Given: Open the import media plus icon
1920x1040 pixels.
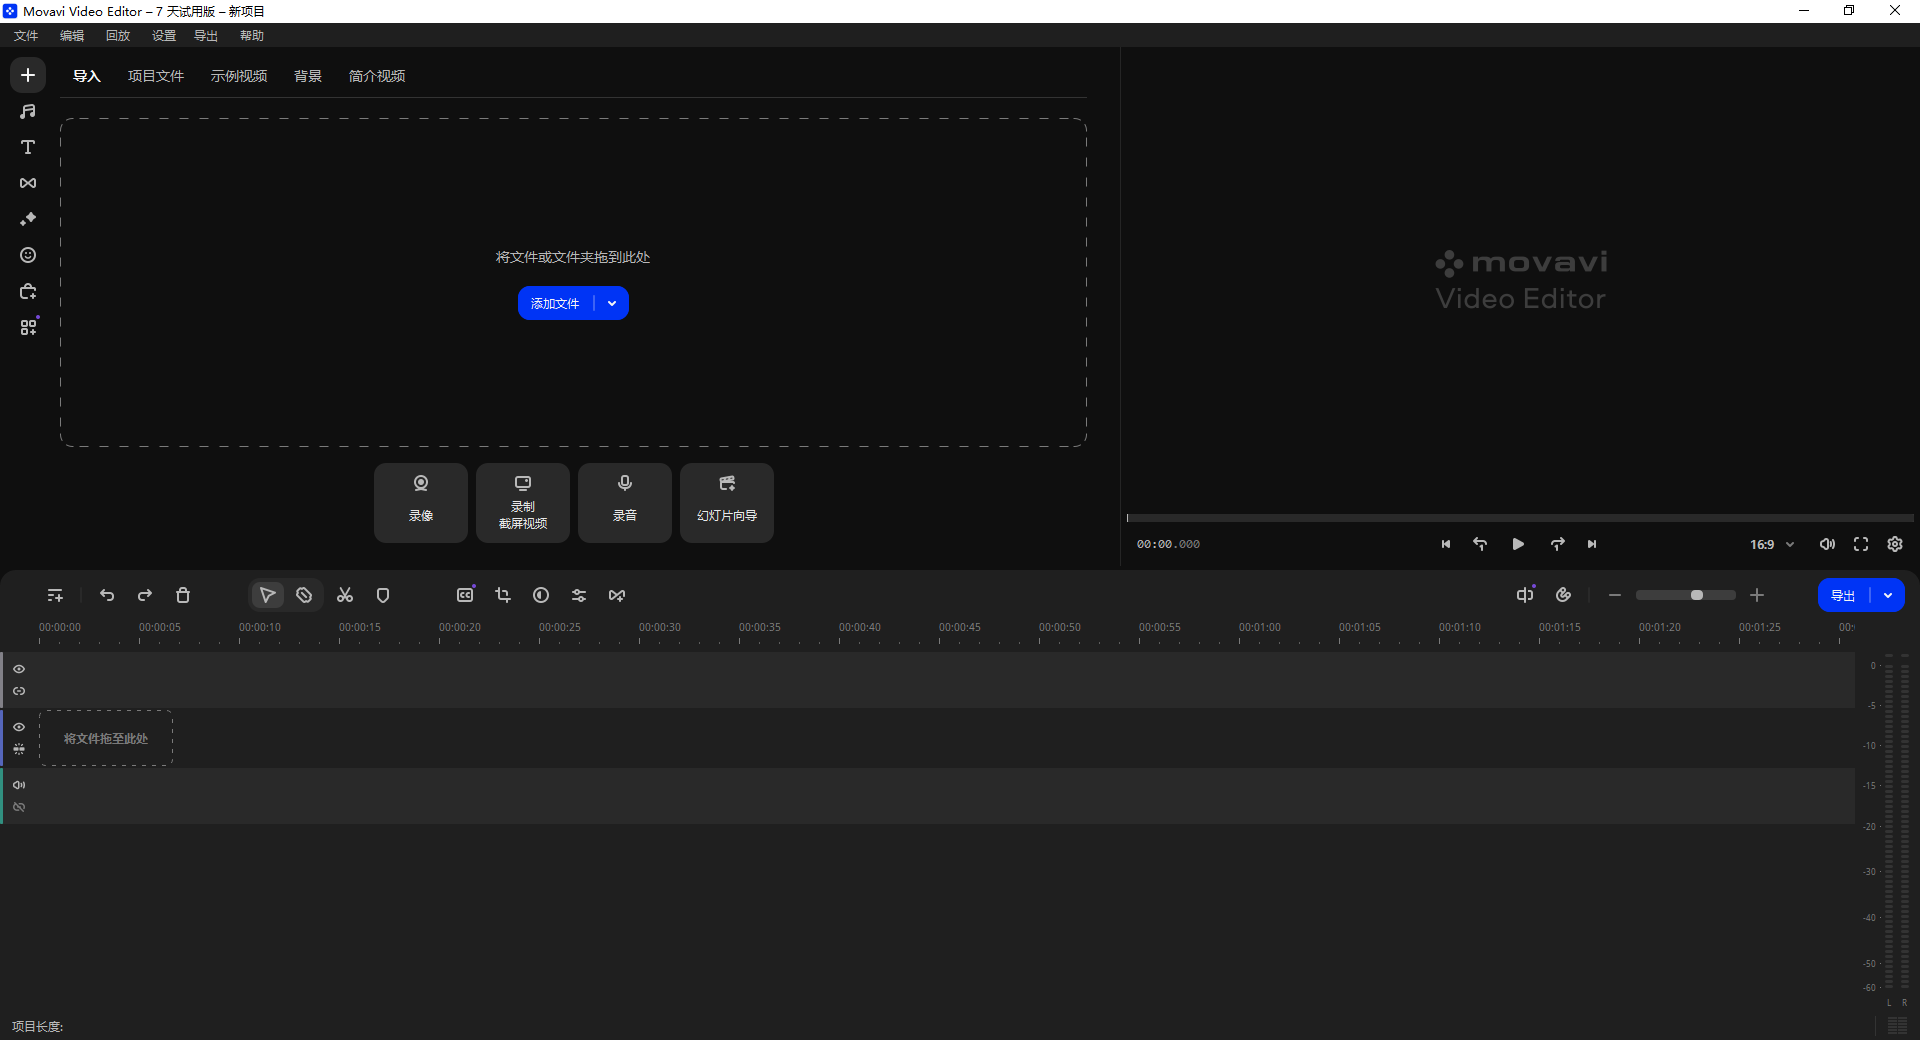Looking at the screenshot, I should [28, 75].
